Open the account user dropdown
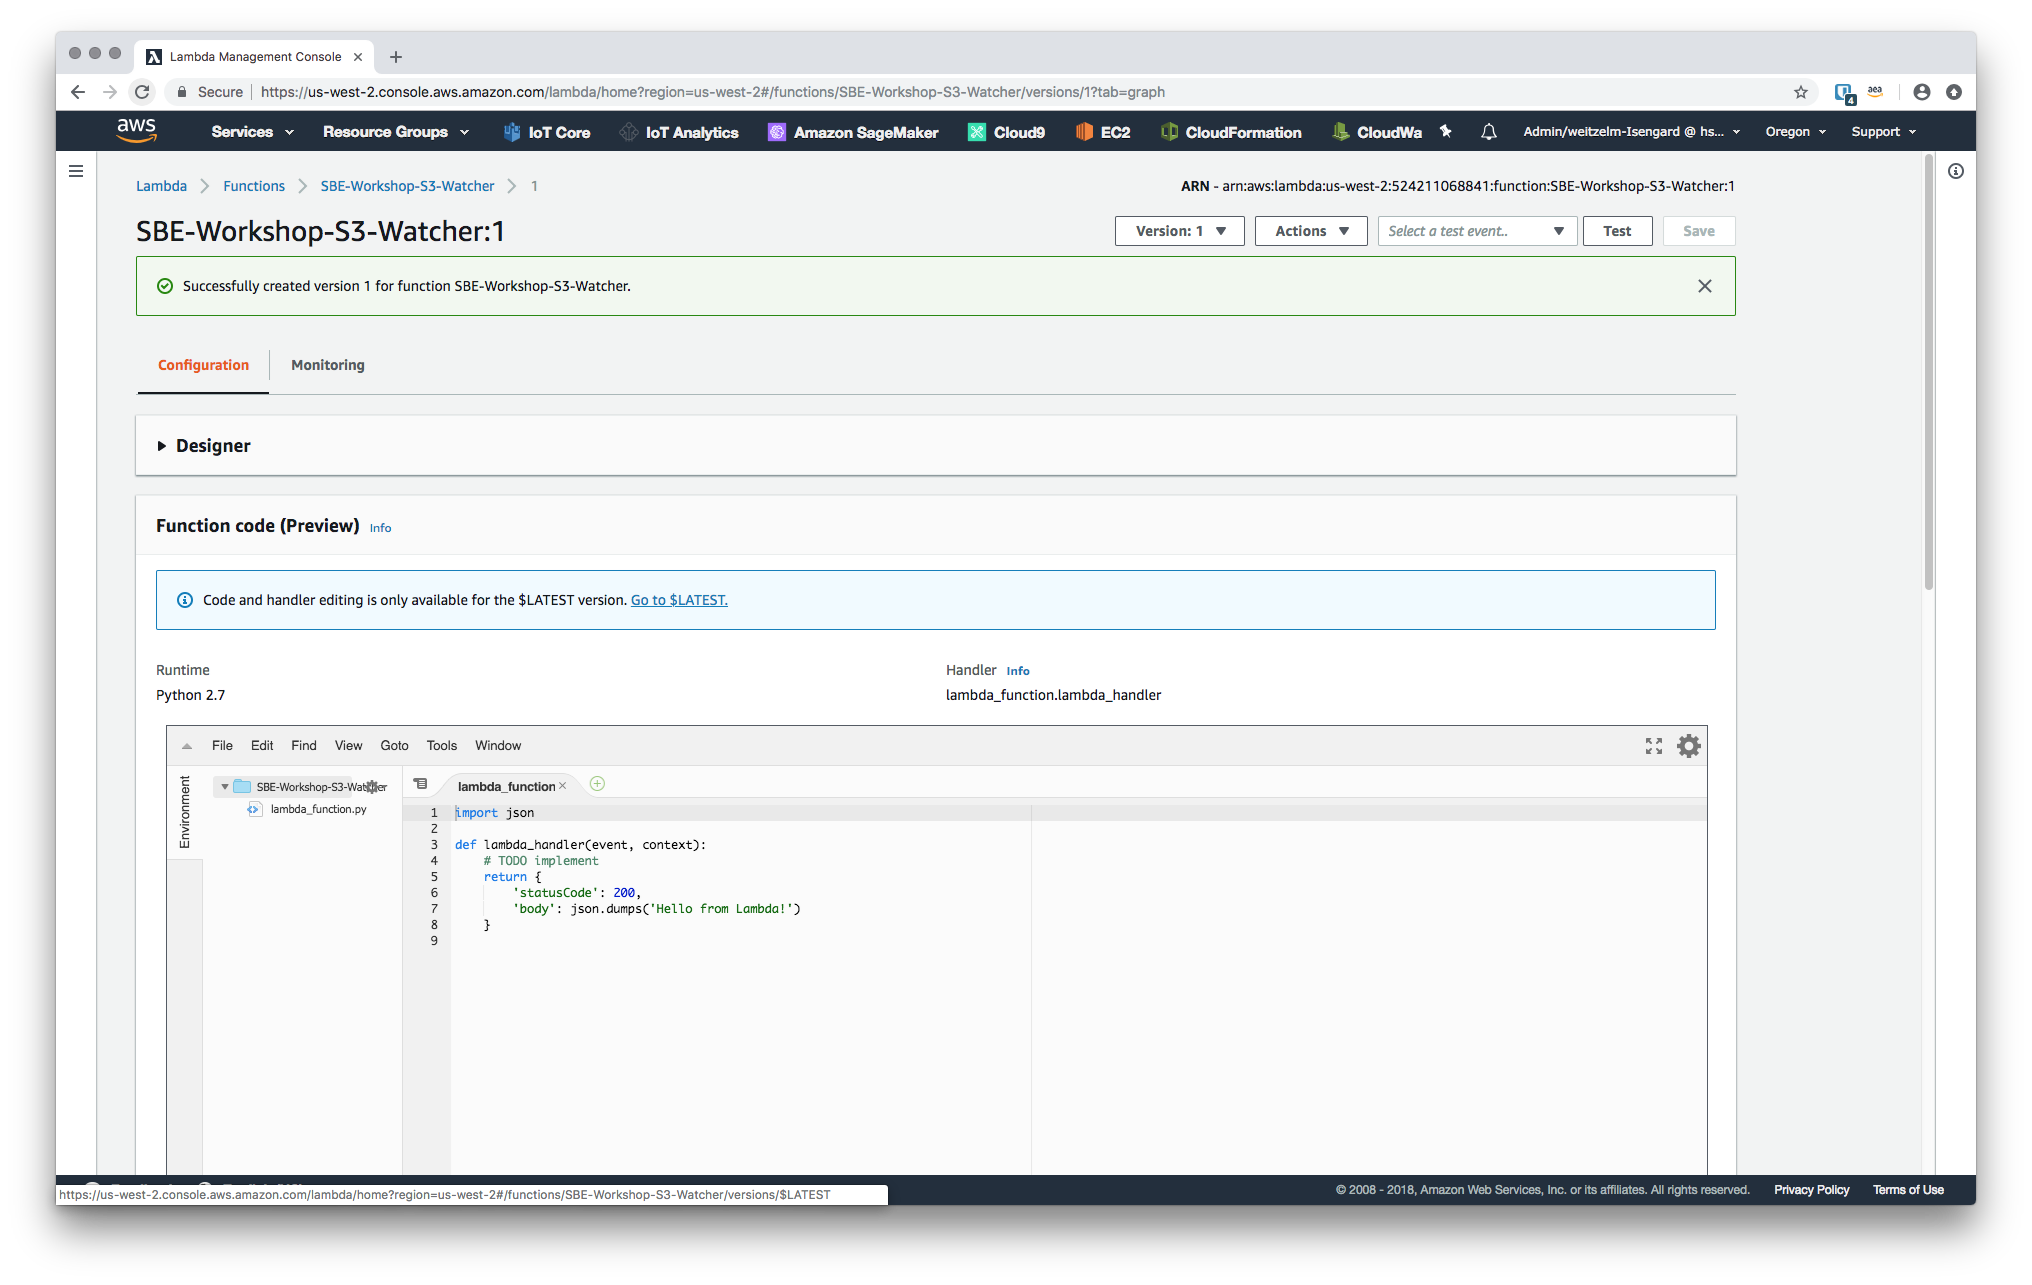The height and width of the screenshot is (1285, 2032). (1632, 132)
